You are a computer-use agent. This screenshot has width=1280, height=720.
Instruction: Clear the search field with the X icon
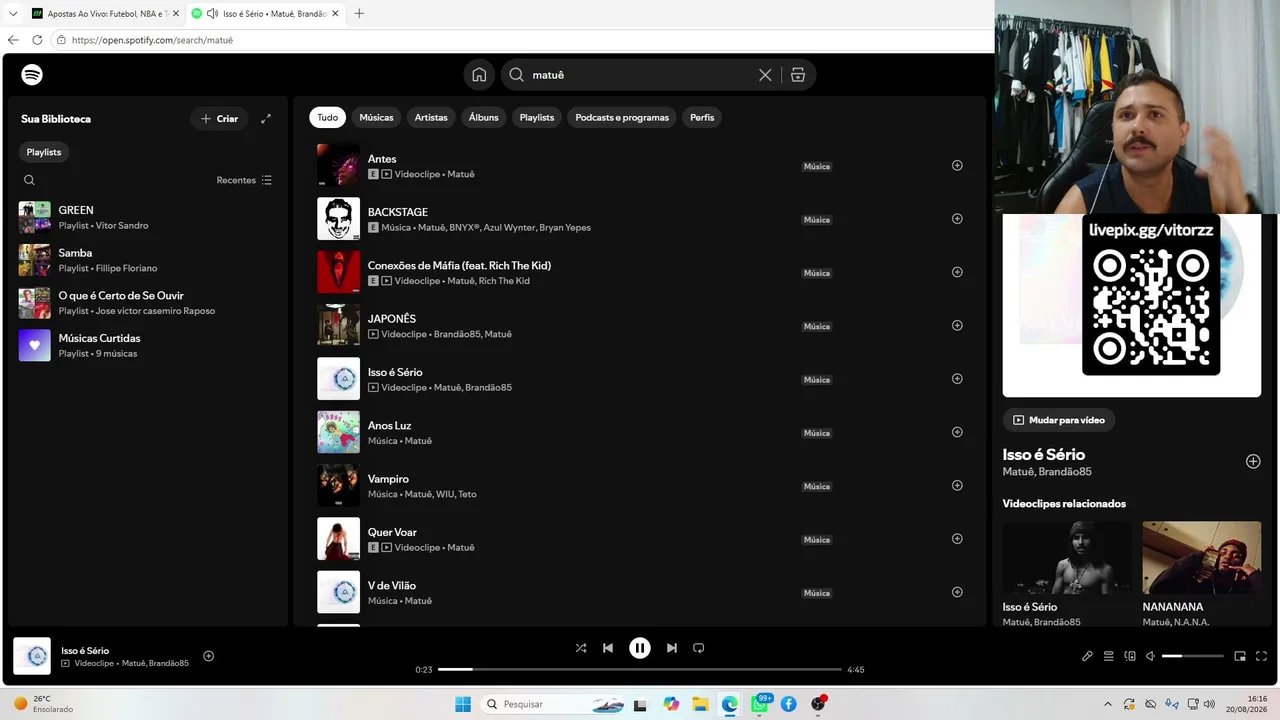pos(765,75)
